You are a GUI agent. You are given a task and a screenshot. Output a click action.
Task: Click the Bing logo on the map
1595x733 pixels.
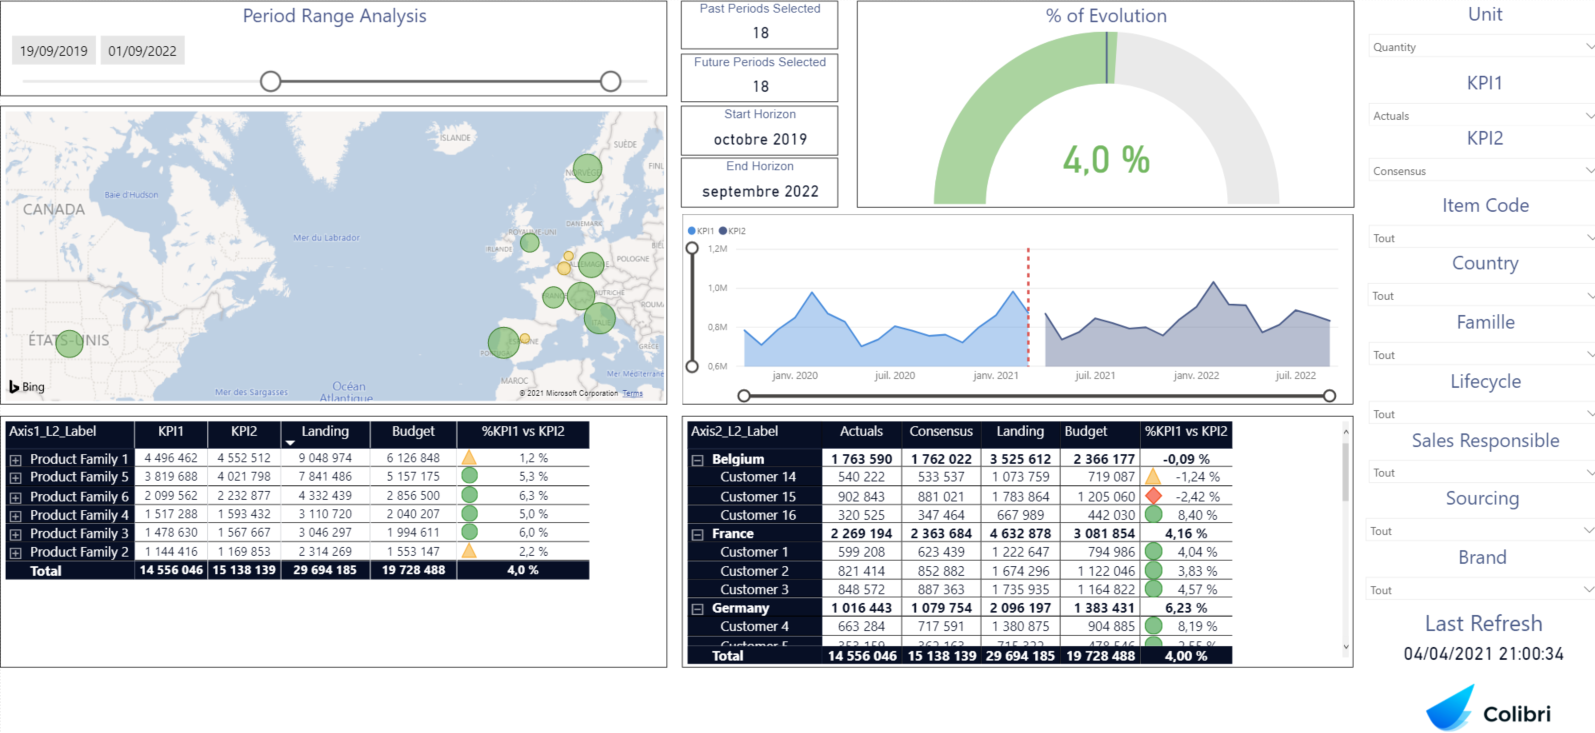(27, 387)
